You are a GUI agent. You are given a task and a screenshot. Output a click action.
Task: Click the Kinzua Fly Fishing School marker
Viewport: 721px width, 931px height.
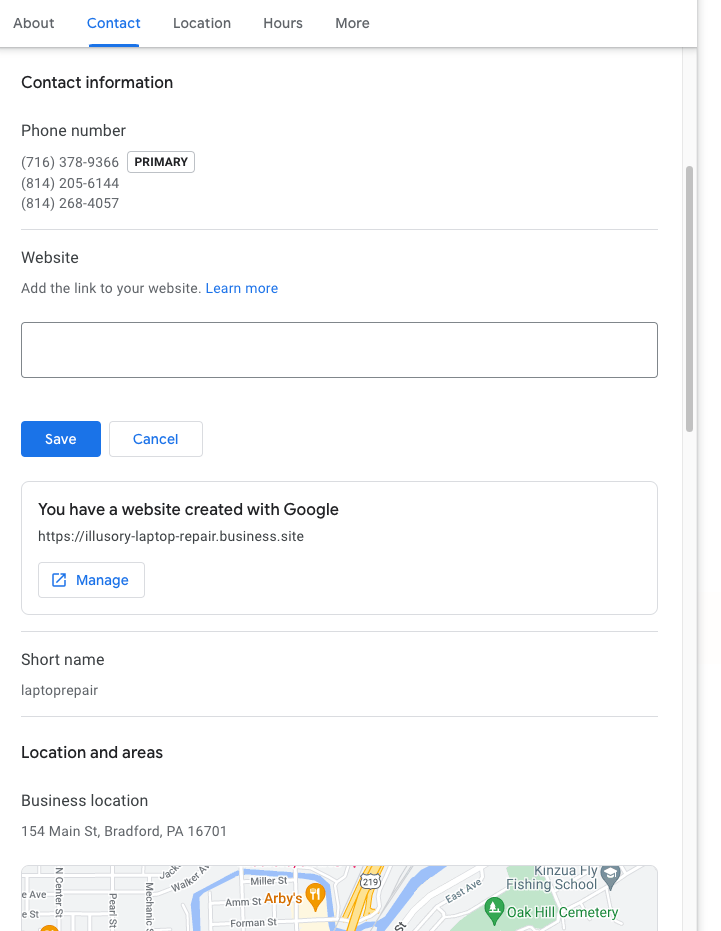coord(610,876)
